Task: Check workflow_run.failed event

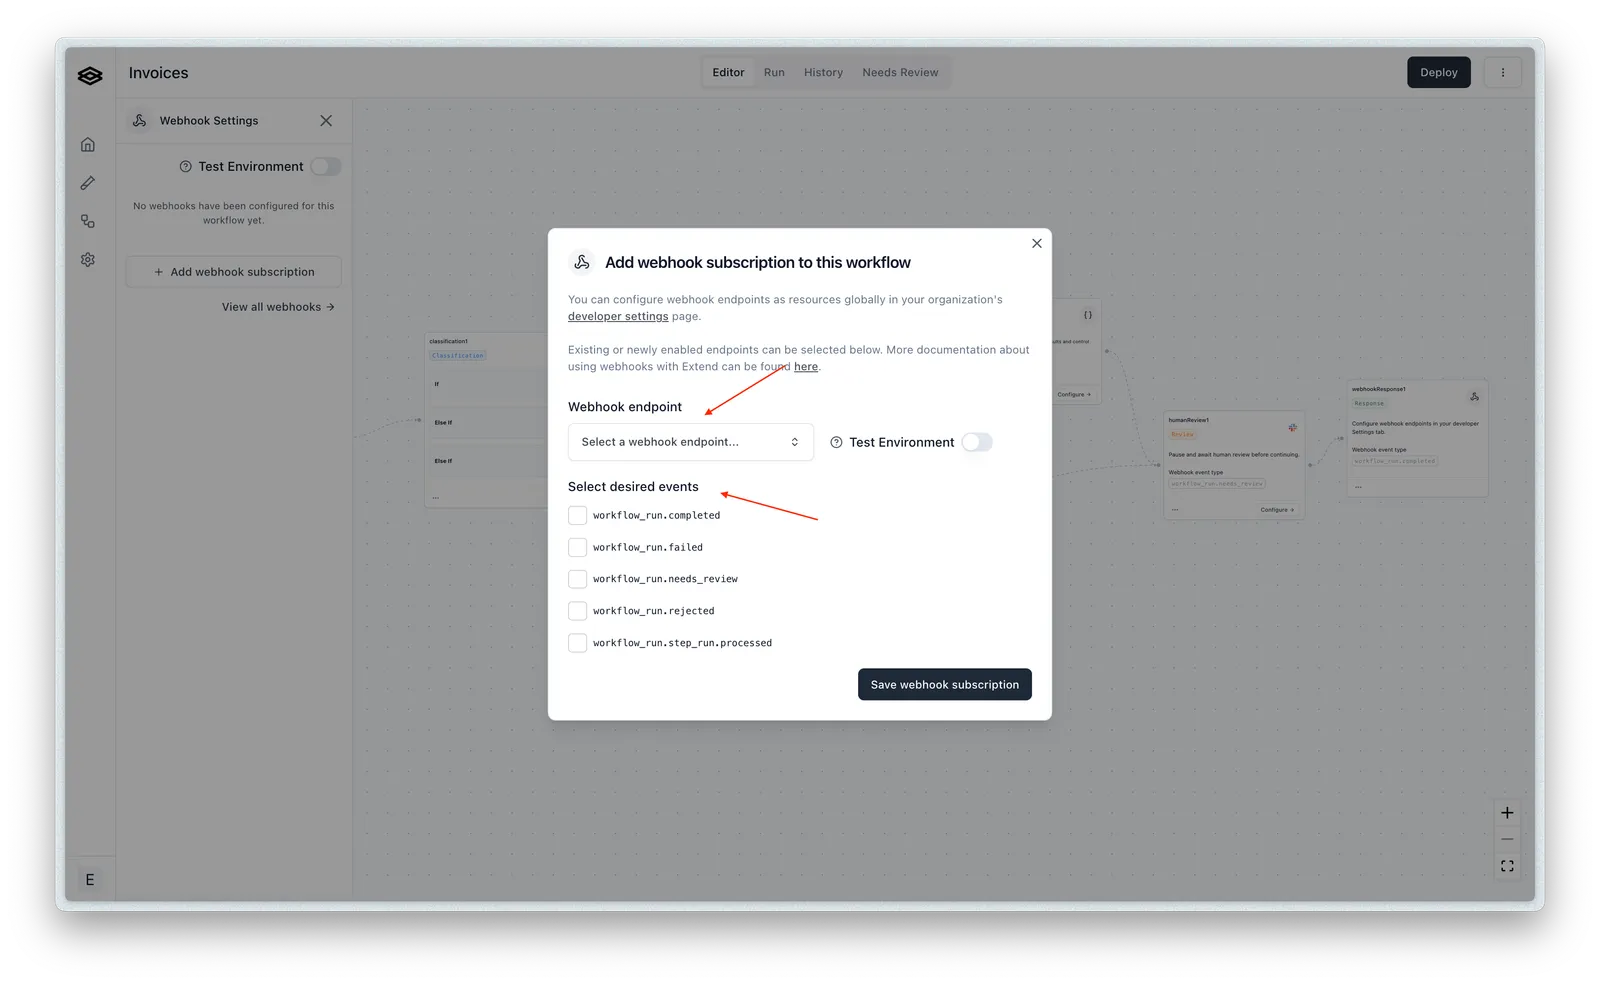Action: pyautogui.click(x=577, y=547)
